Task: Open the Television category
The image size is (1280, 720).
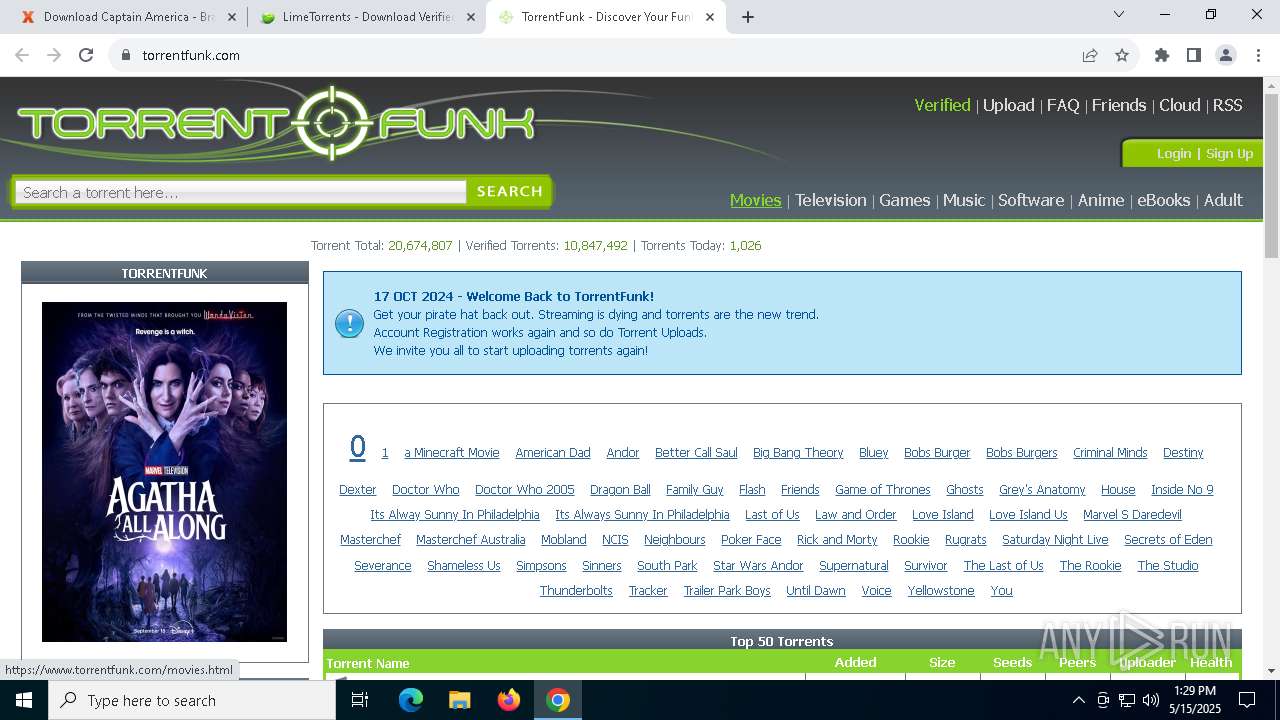Action: pyautogui.click(x=831, y=200)
